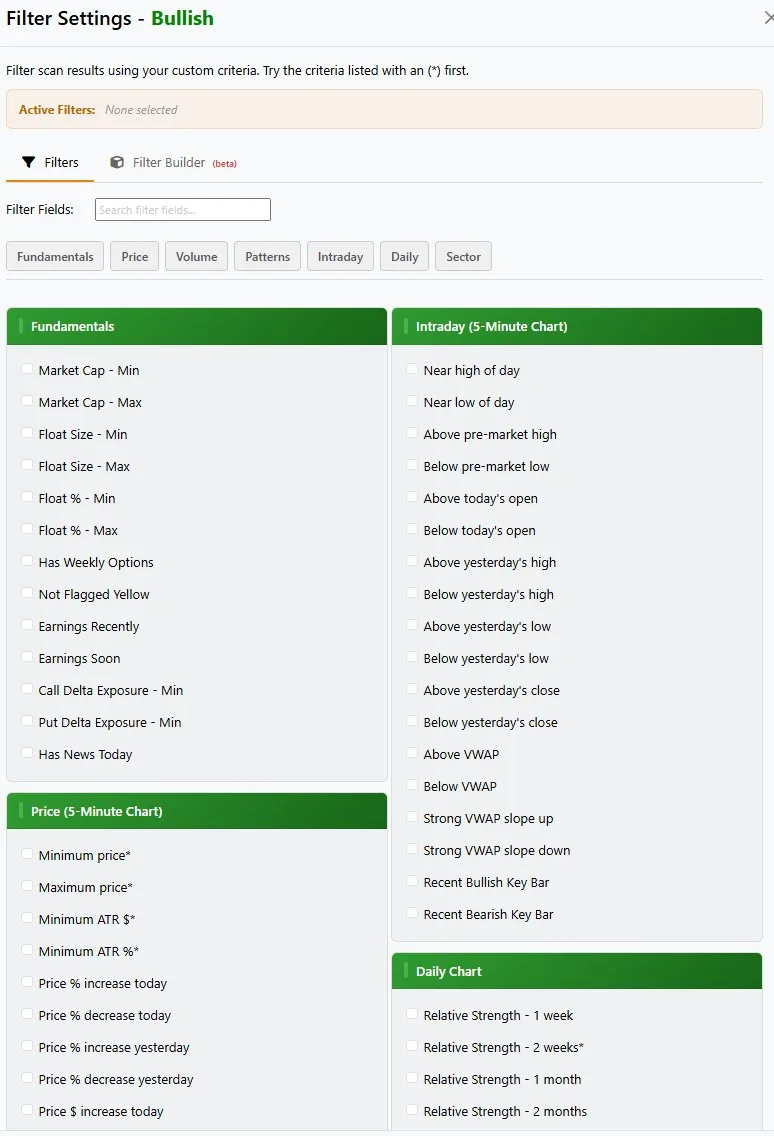
Task: Enable Near low of day filter
Action: pyautogui.click(x=412, y=401)
